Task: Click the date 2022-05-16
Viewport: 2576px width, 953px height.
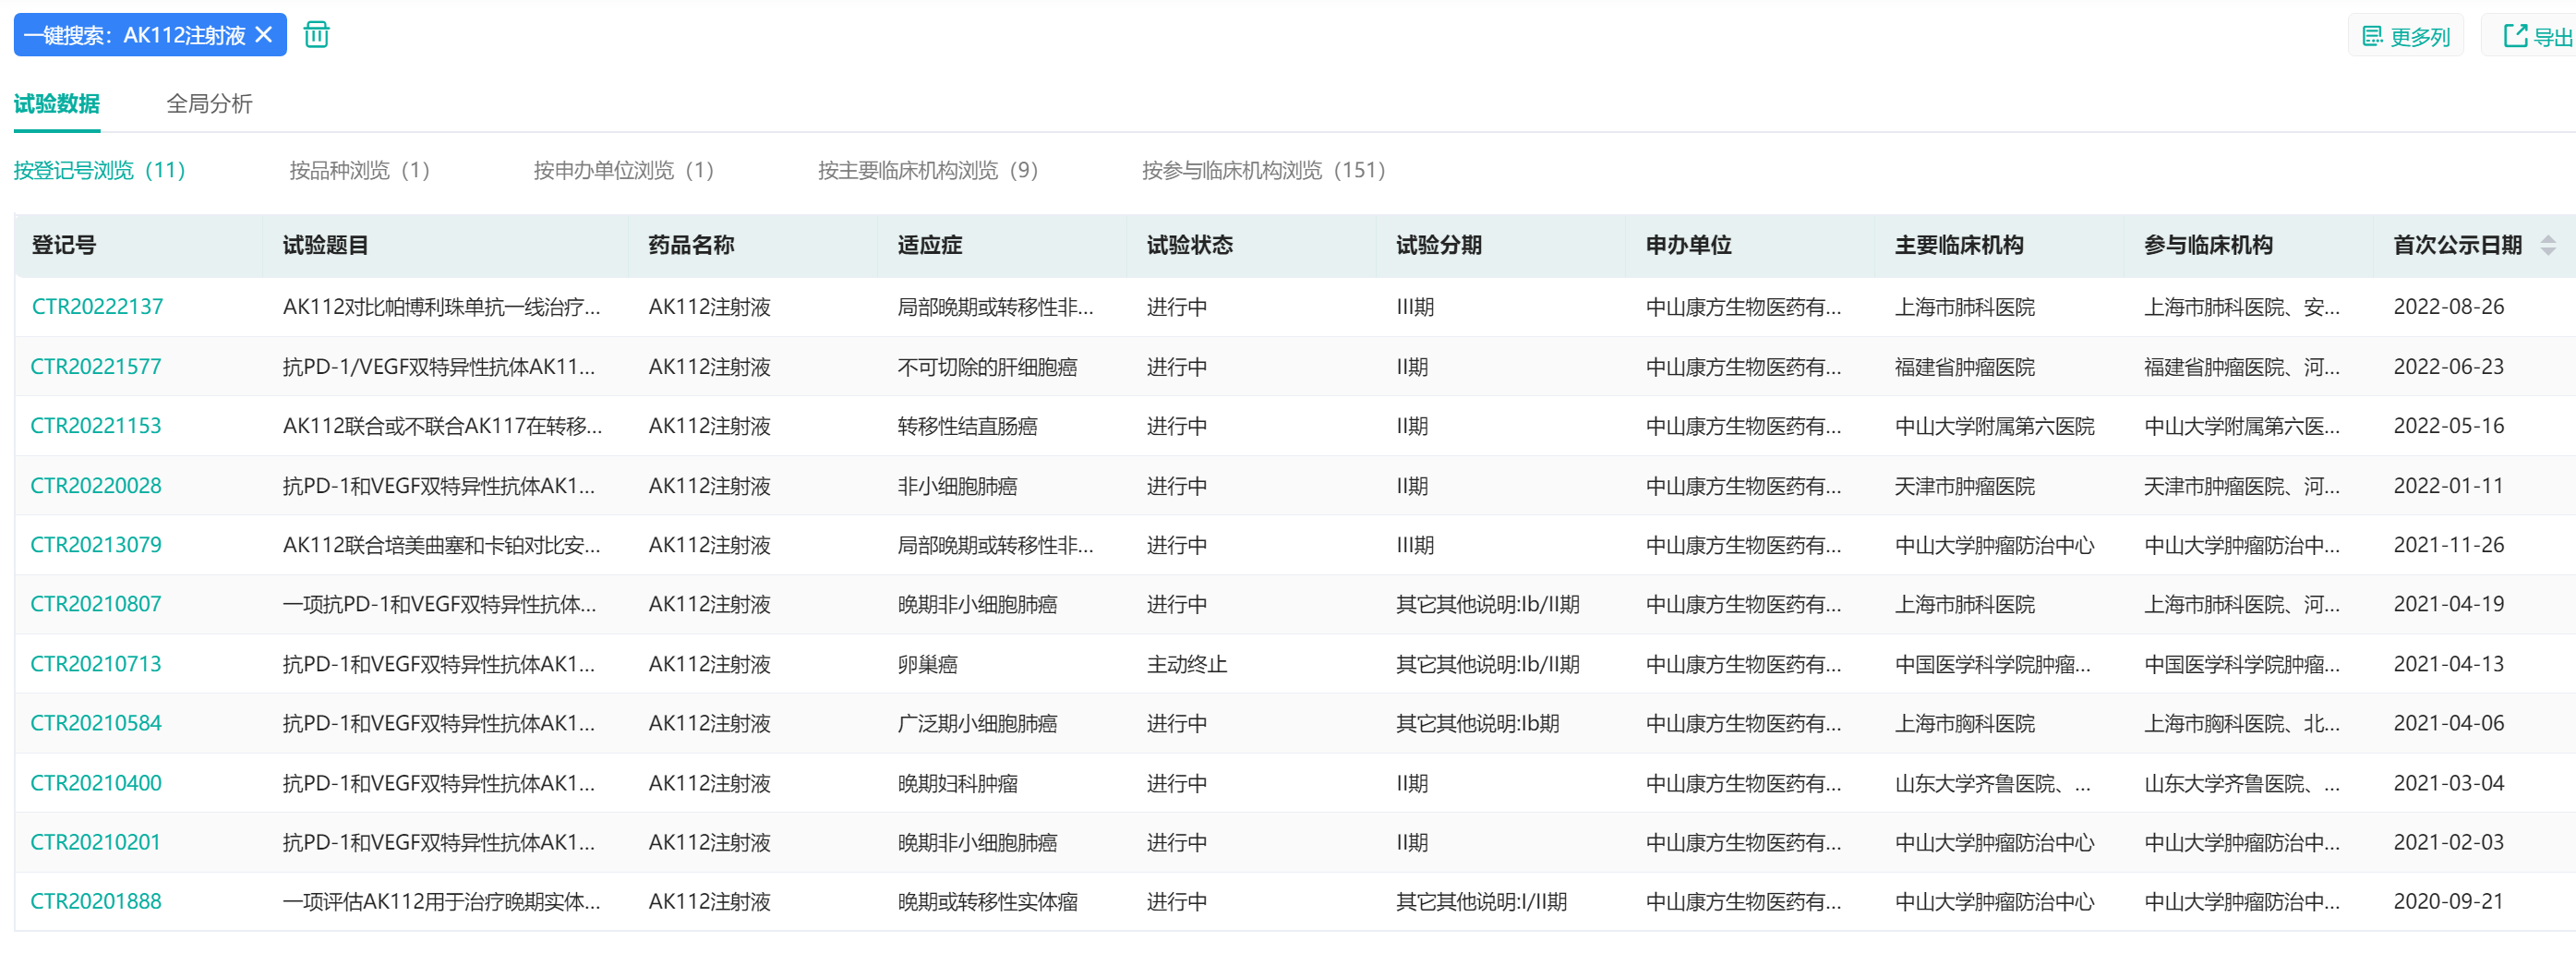Action: coord(2449,426)
